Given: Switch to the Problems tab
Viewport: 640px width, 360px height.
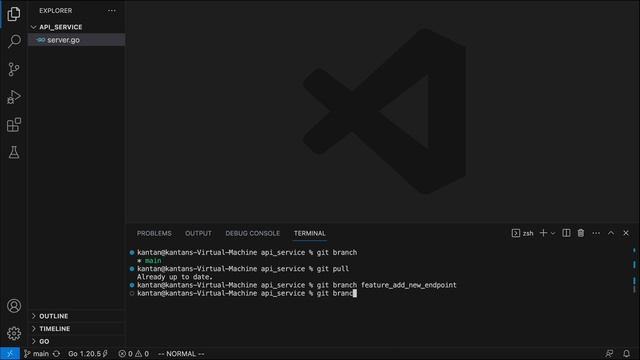Looking at the screenshot, I should click(x=154, y=233).
